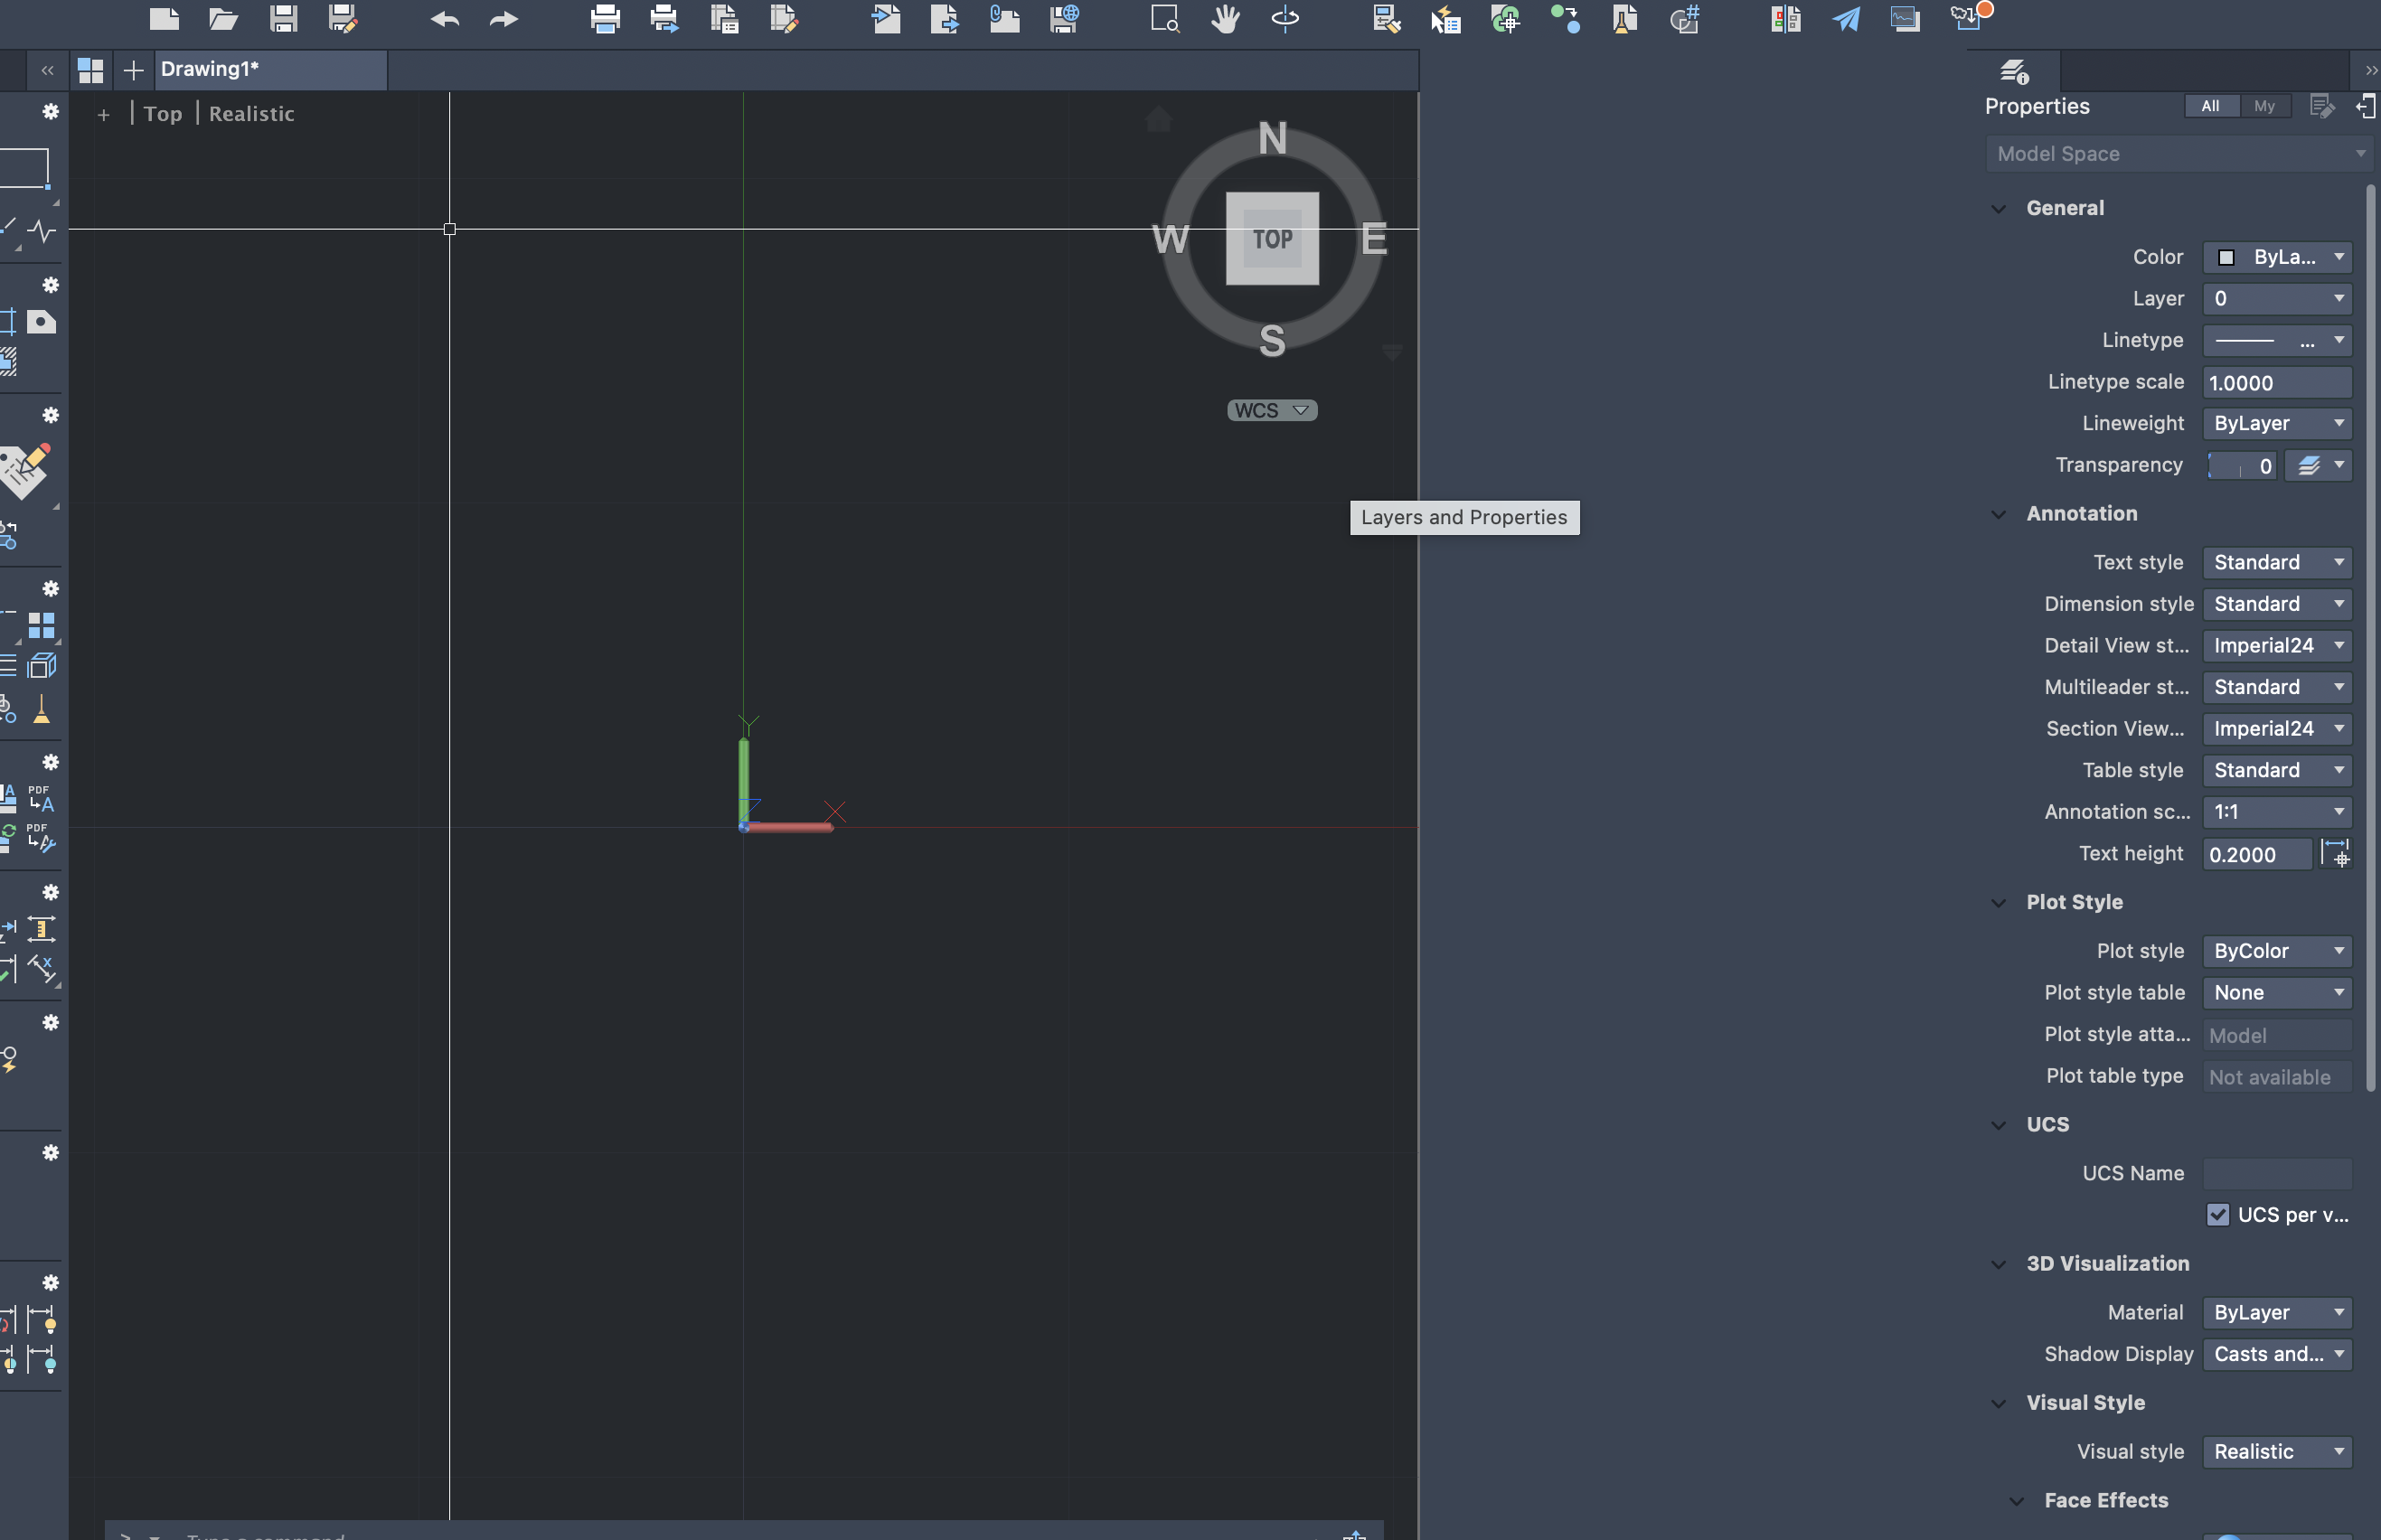Click the TOP face of ViewCube
Screen dimensions: 2381x1540
(1272, 239)
